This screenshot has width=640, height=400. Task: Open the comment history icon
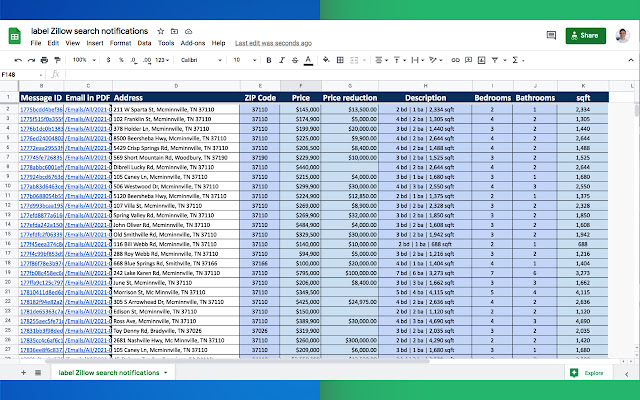pyautogui.click(x=551, y=36)
